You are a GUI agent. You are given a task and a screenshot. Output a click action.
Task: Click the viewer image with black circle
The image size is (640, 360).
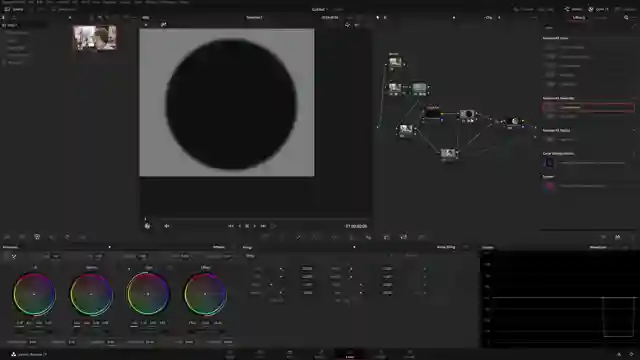pyautogui.click(x=227, y=102)
